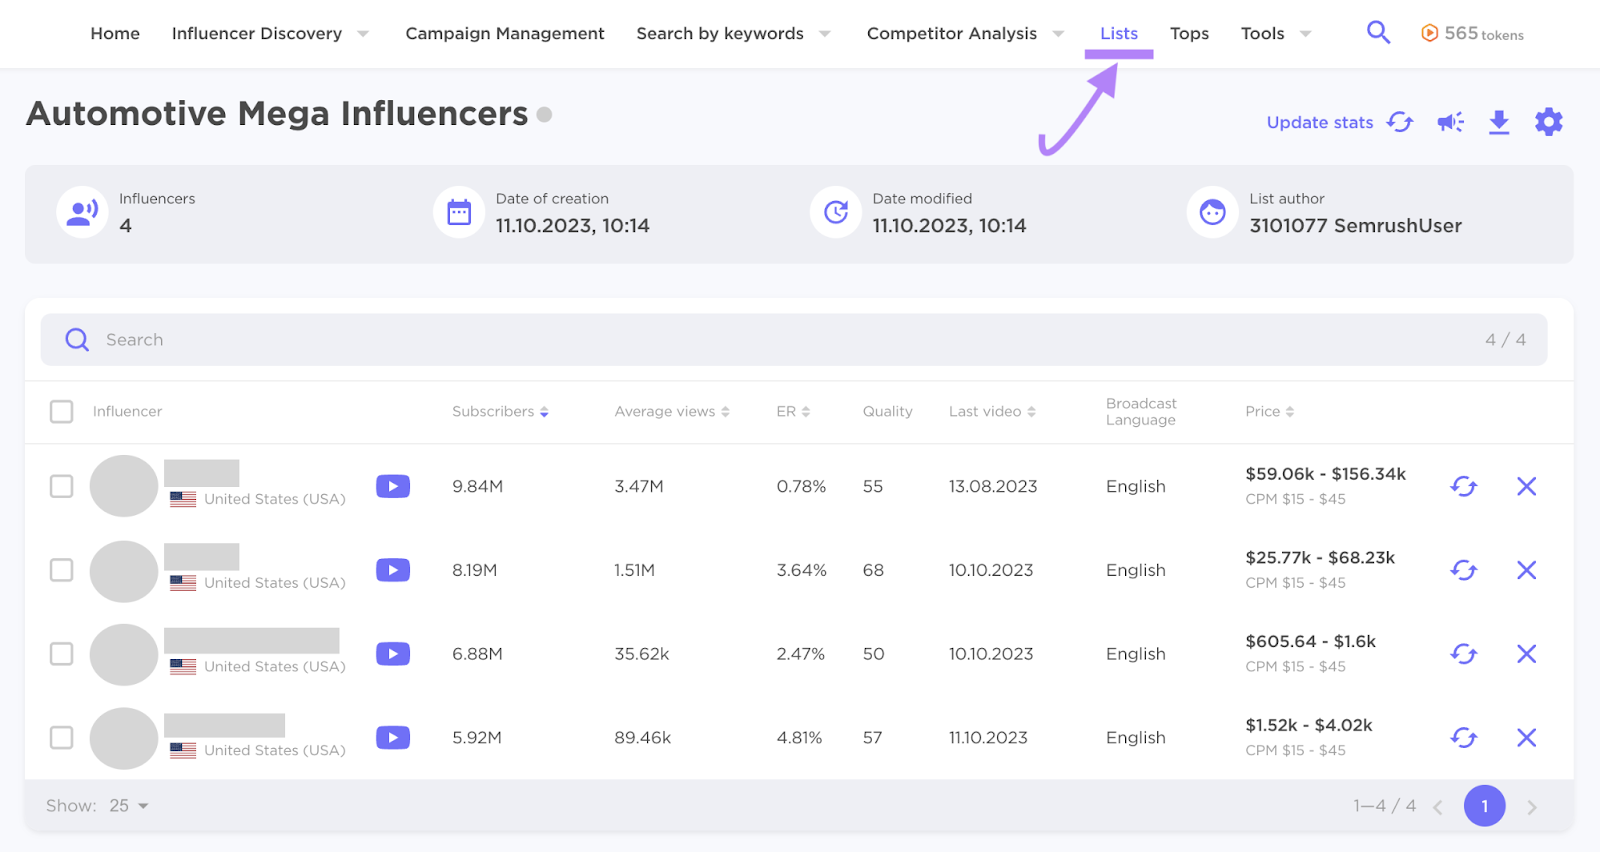Remove the 5.92M subscribers influencer from list
The height and width of the screenshot is (852, 1600).
pyautogui.click(x=1526, y=738)
